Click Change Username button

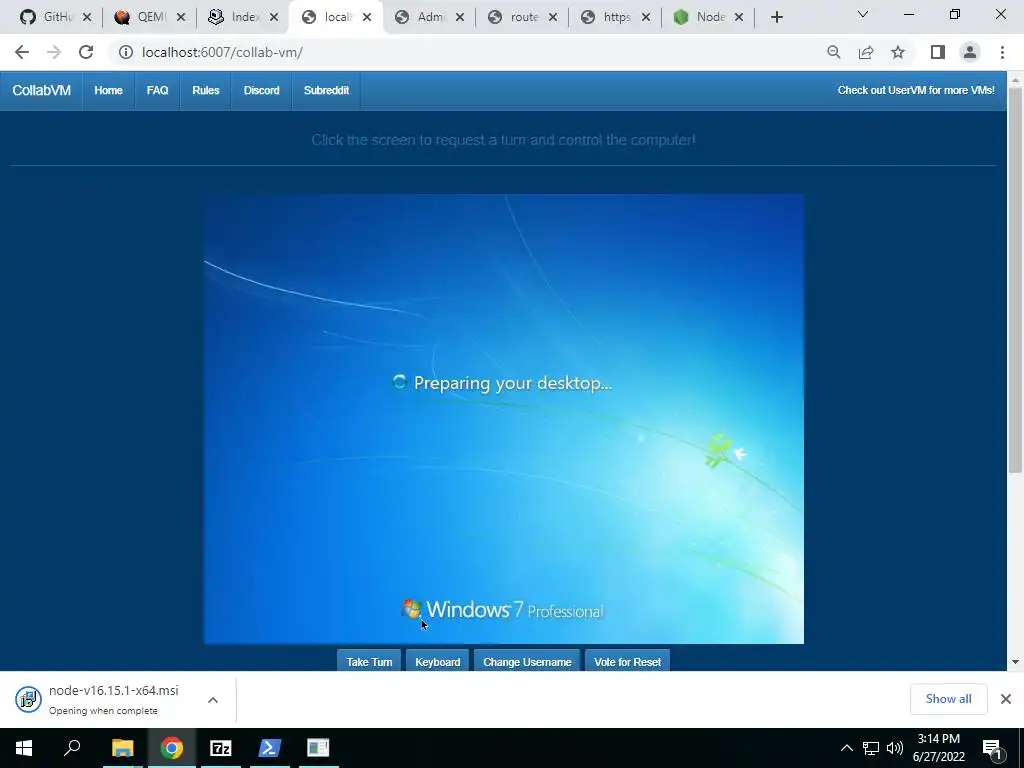(x=527, y=661)
